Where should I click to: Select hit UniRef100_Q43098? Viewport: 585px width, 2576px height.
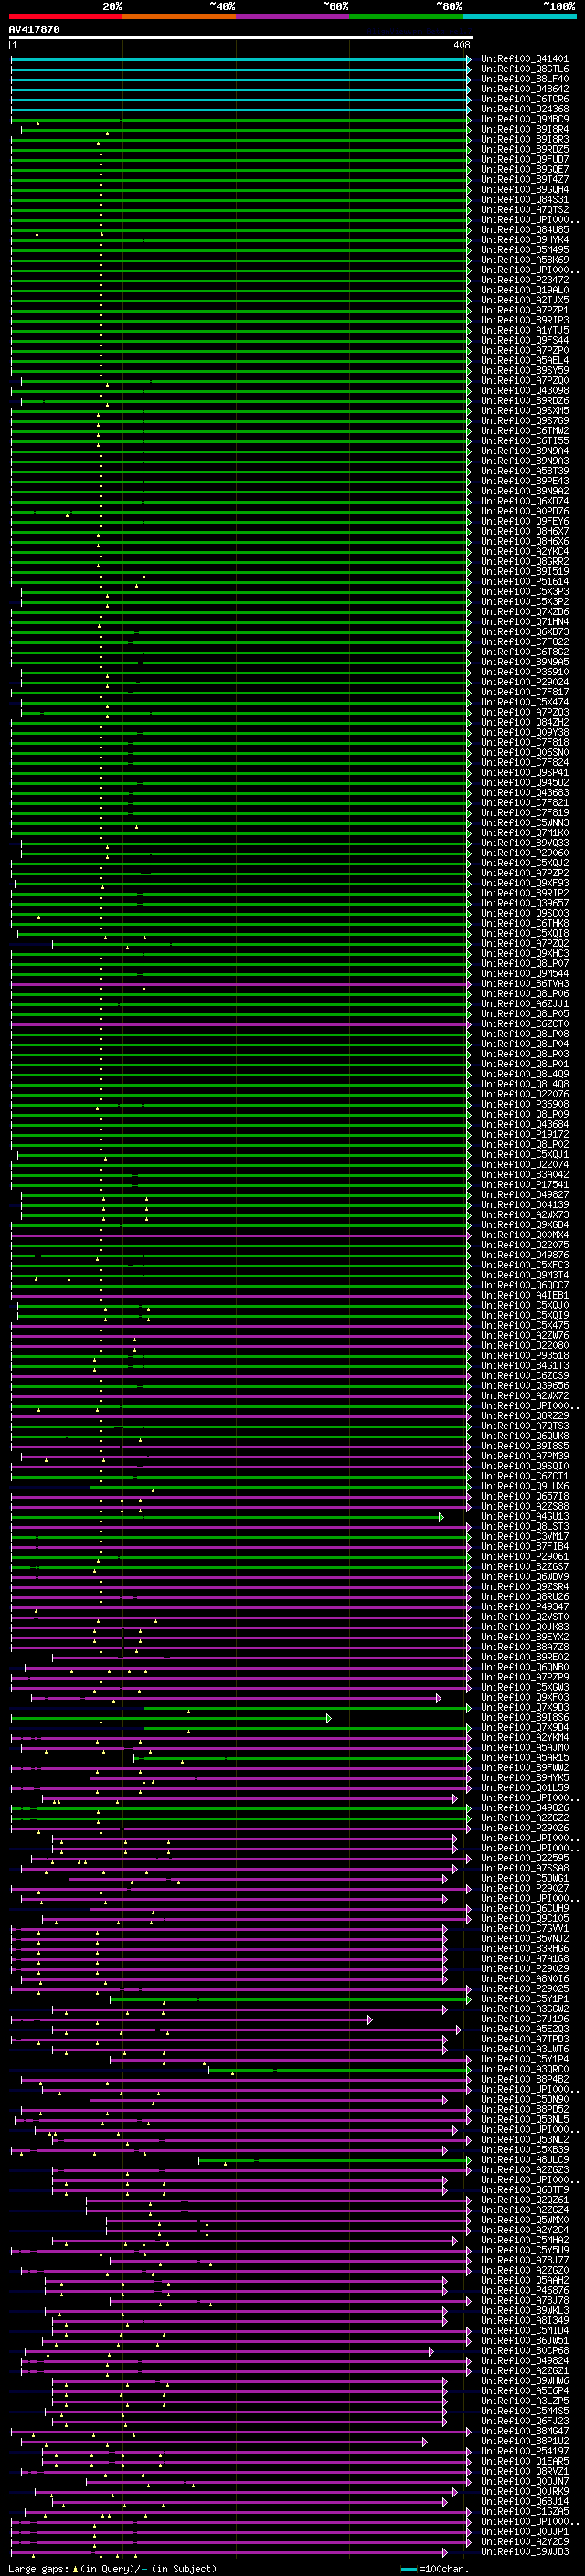524,391
